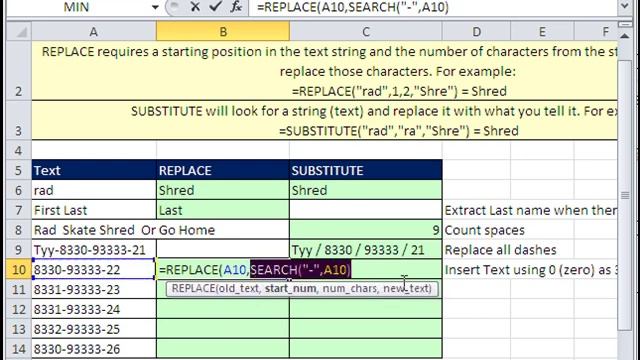Click the REPLACE description in row 2
This screenshot has width=640, height=360.
[324, 71]
